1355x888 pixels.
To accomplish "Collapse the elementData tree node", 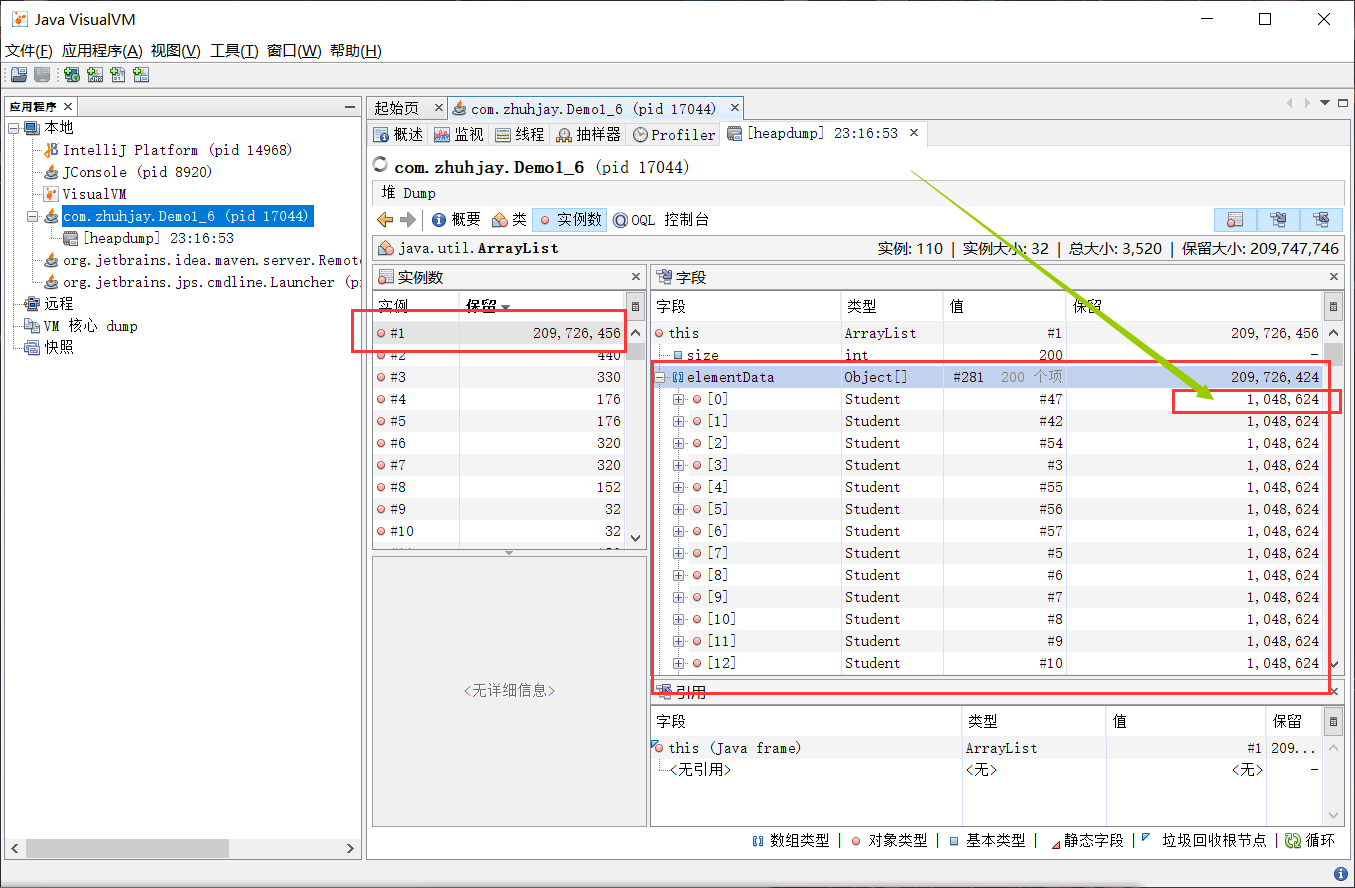I will click(x=660, y=378).
